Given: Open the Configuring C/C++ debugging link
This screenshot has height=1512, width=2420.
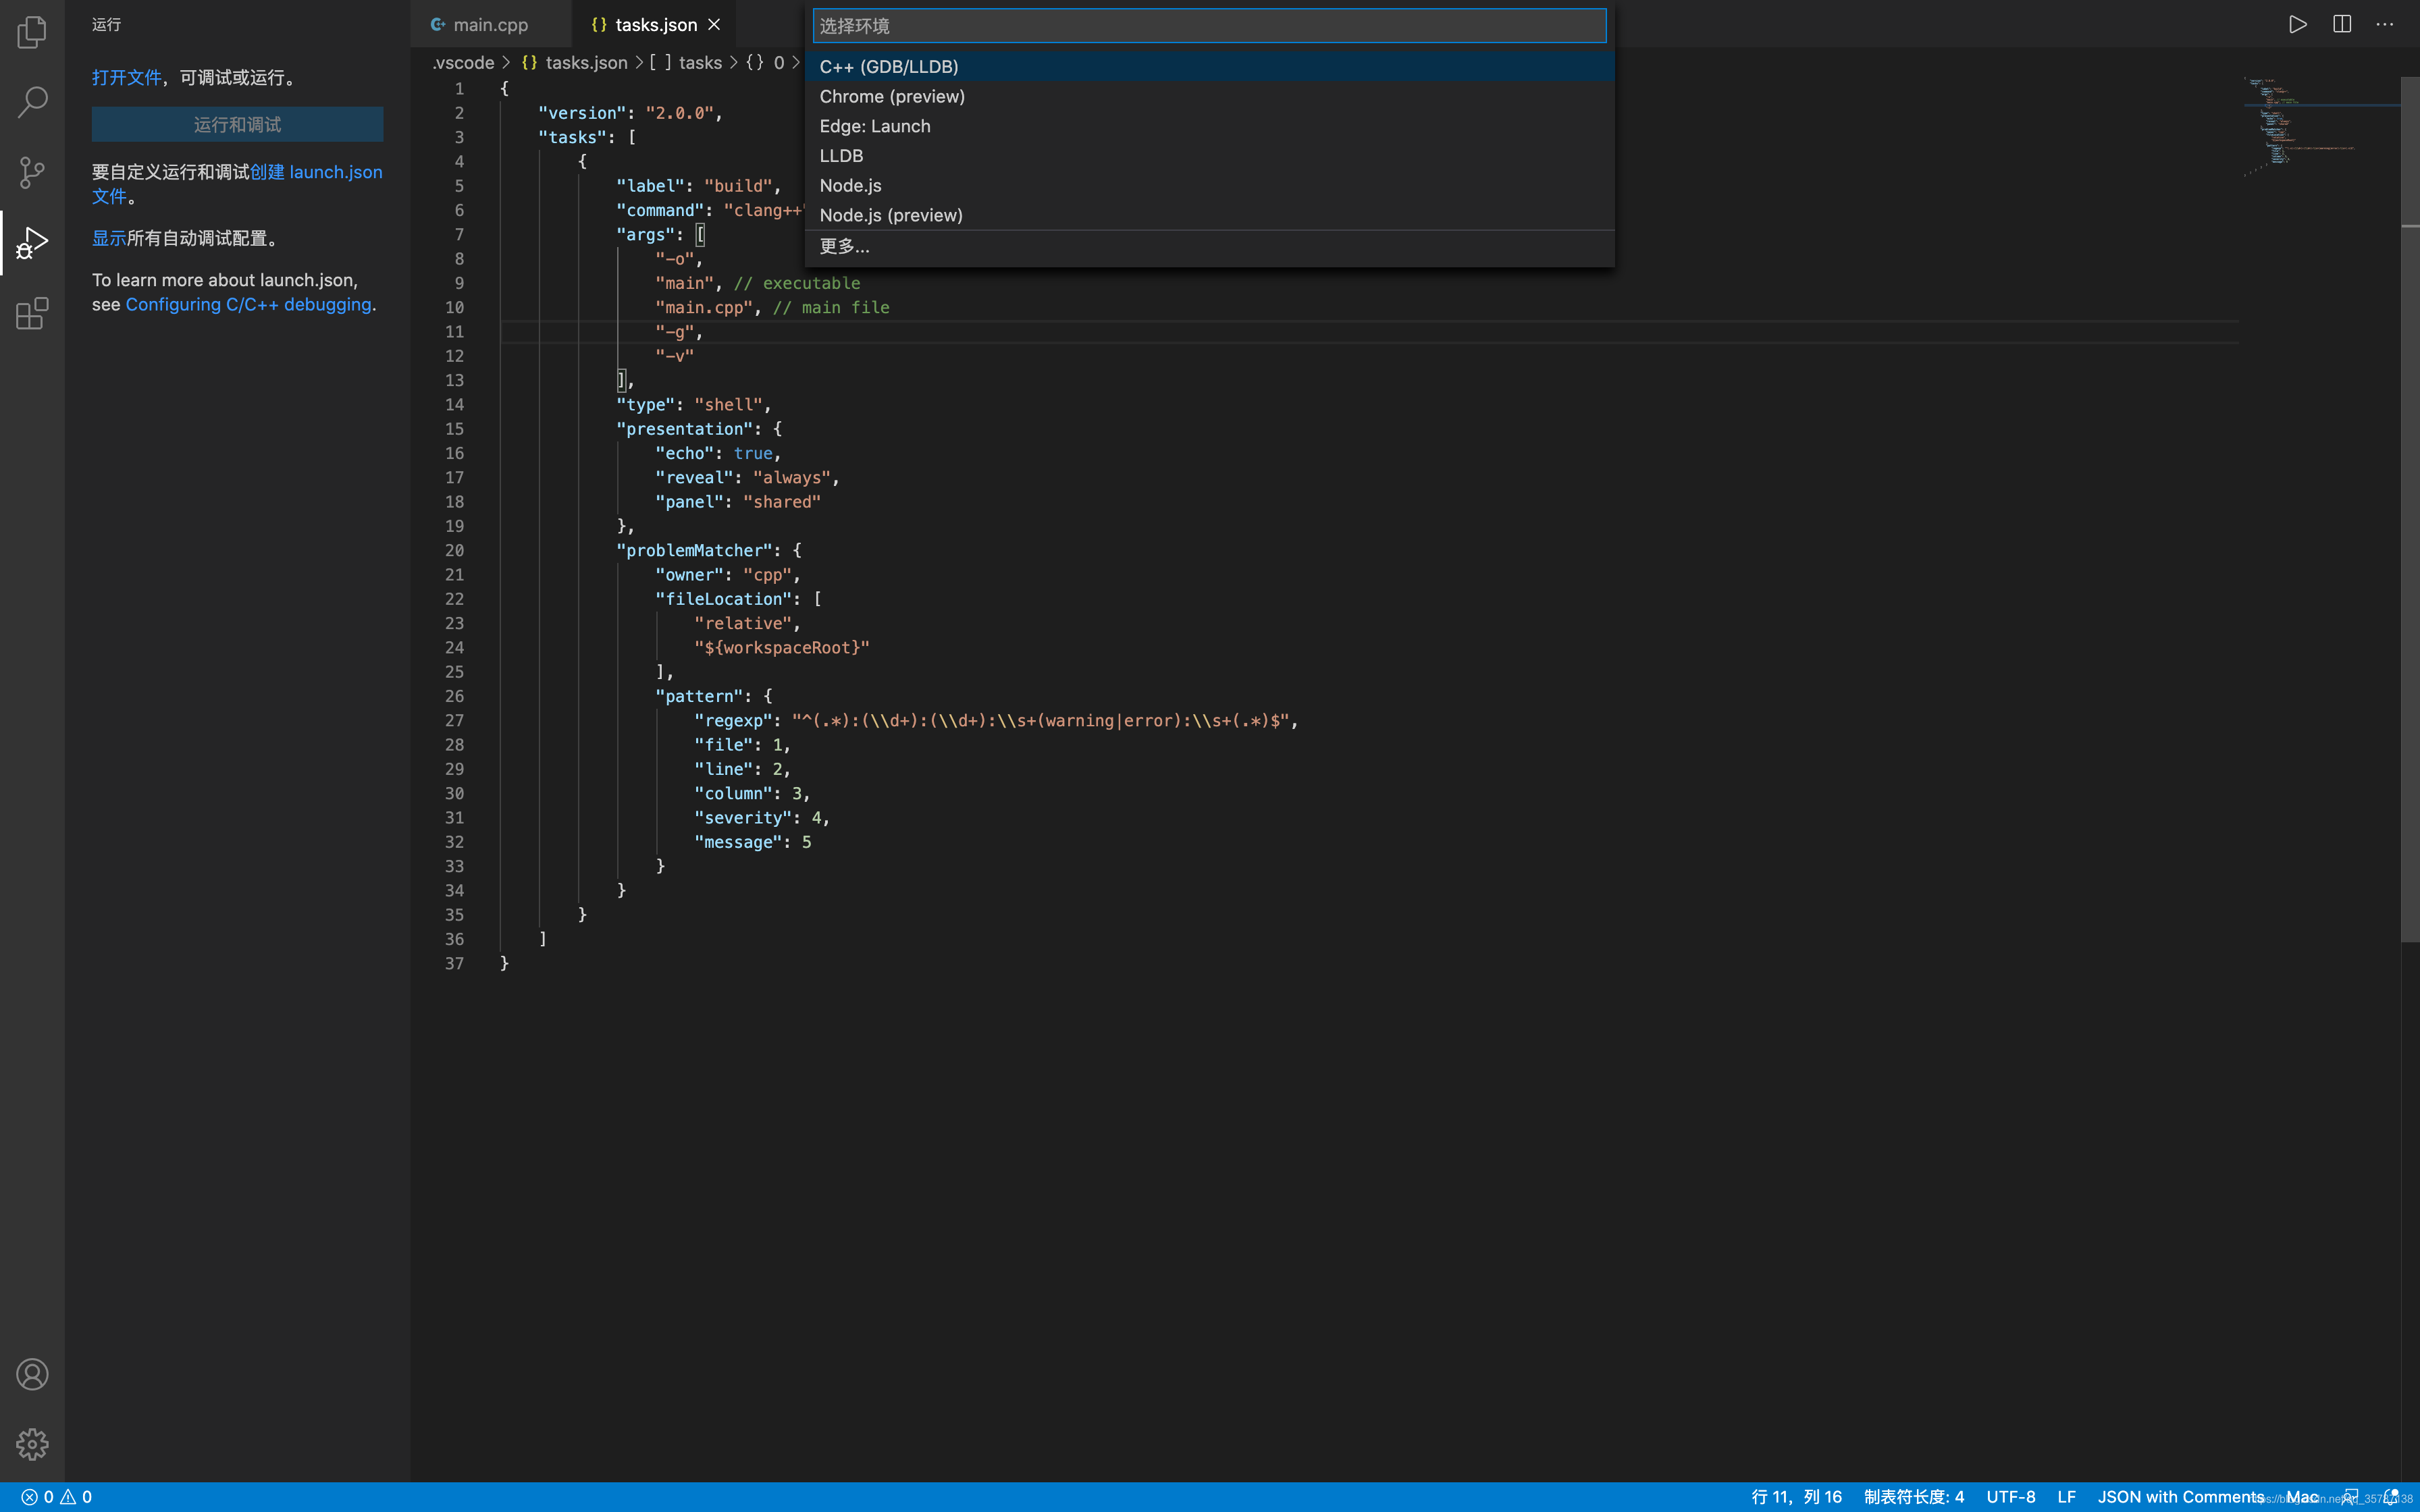Looking at the screenshot, I should pyautogui.click(x=248, y=305).
